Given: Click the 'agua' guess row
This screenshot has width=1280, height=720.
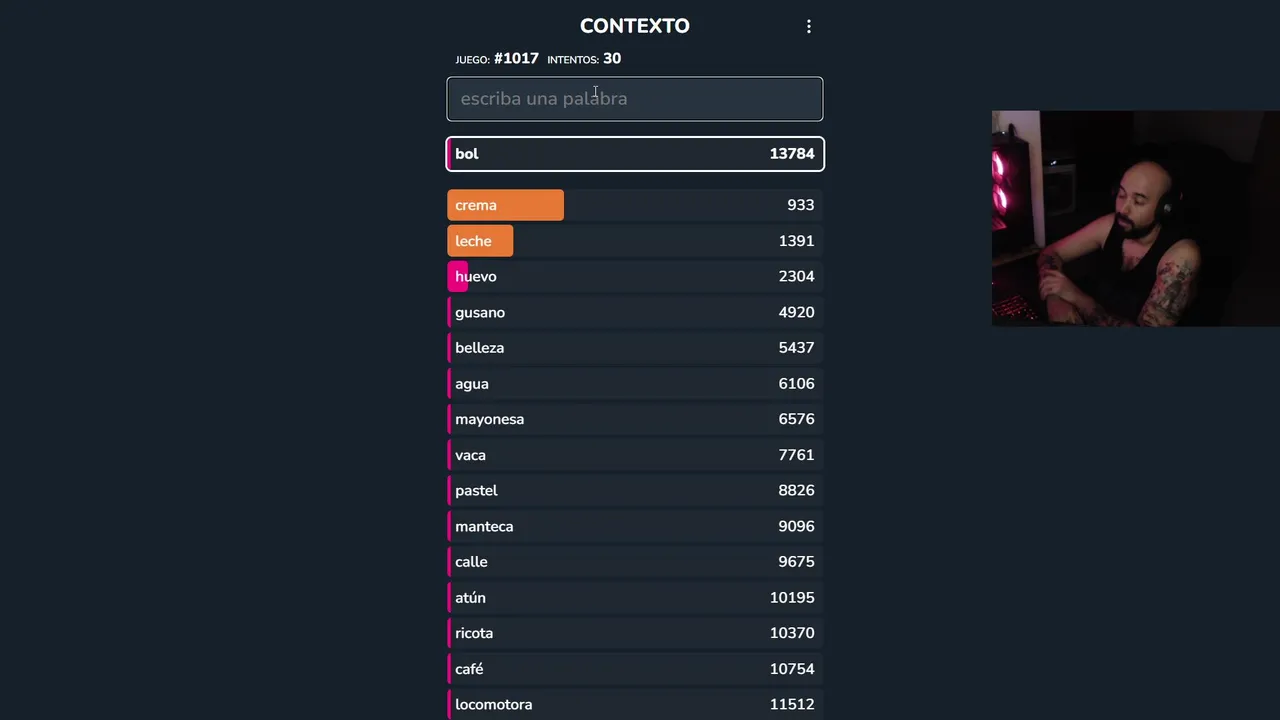Looking at the screenshot, I should click(x=635, y=384).
